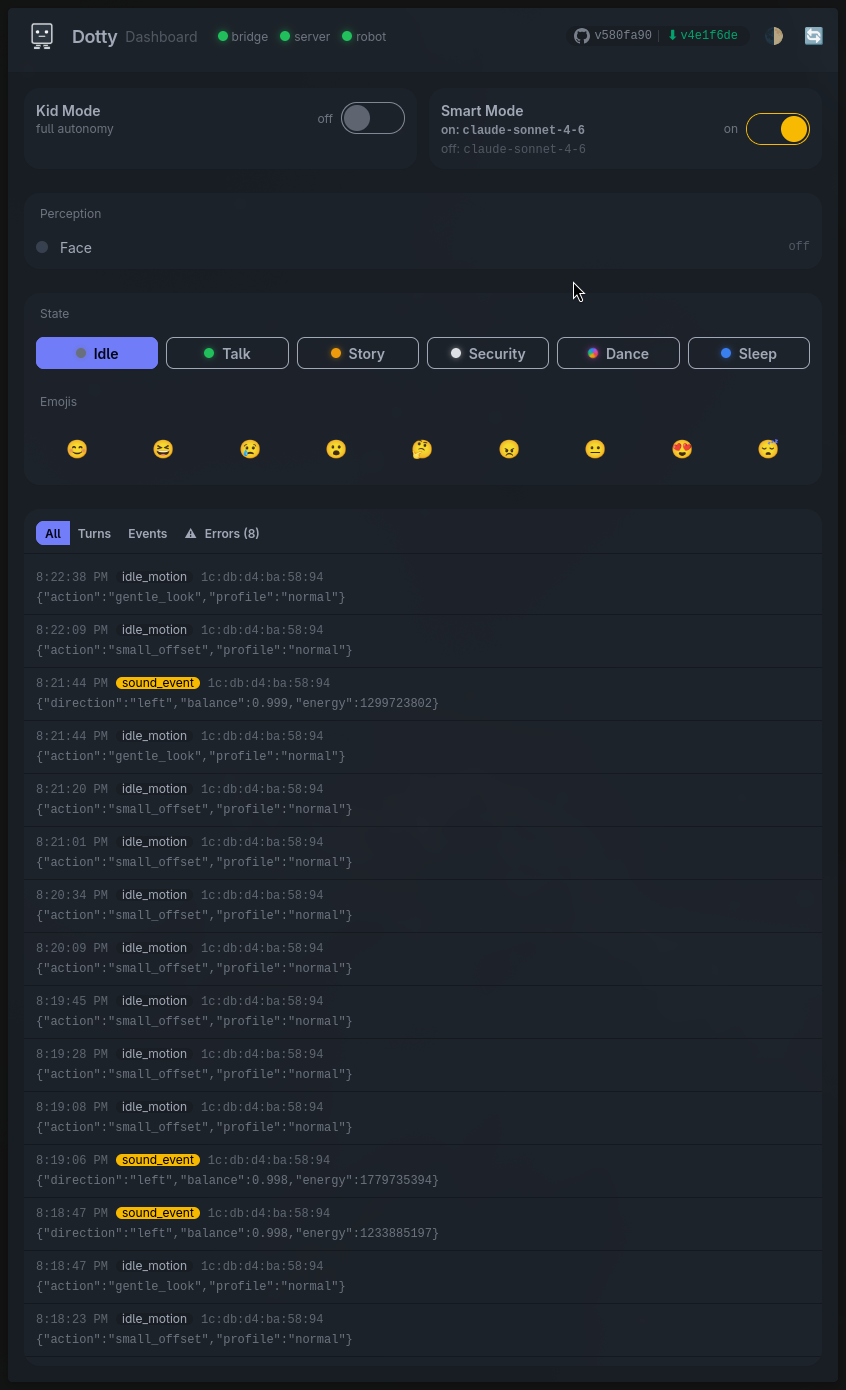
Task: Open GitHub commit v580fa90 link
Action: (x=613, y=36)
